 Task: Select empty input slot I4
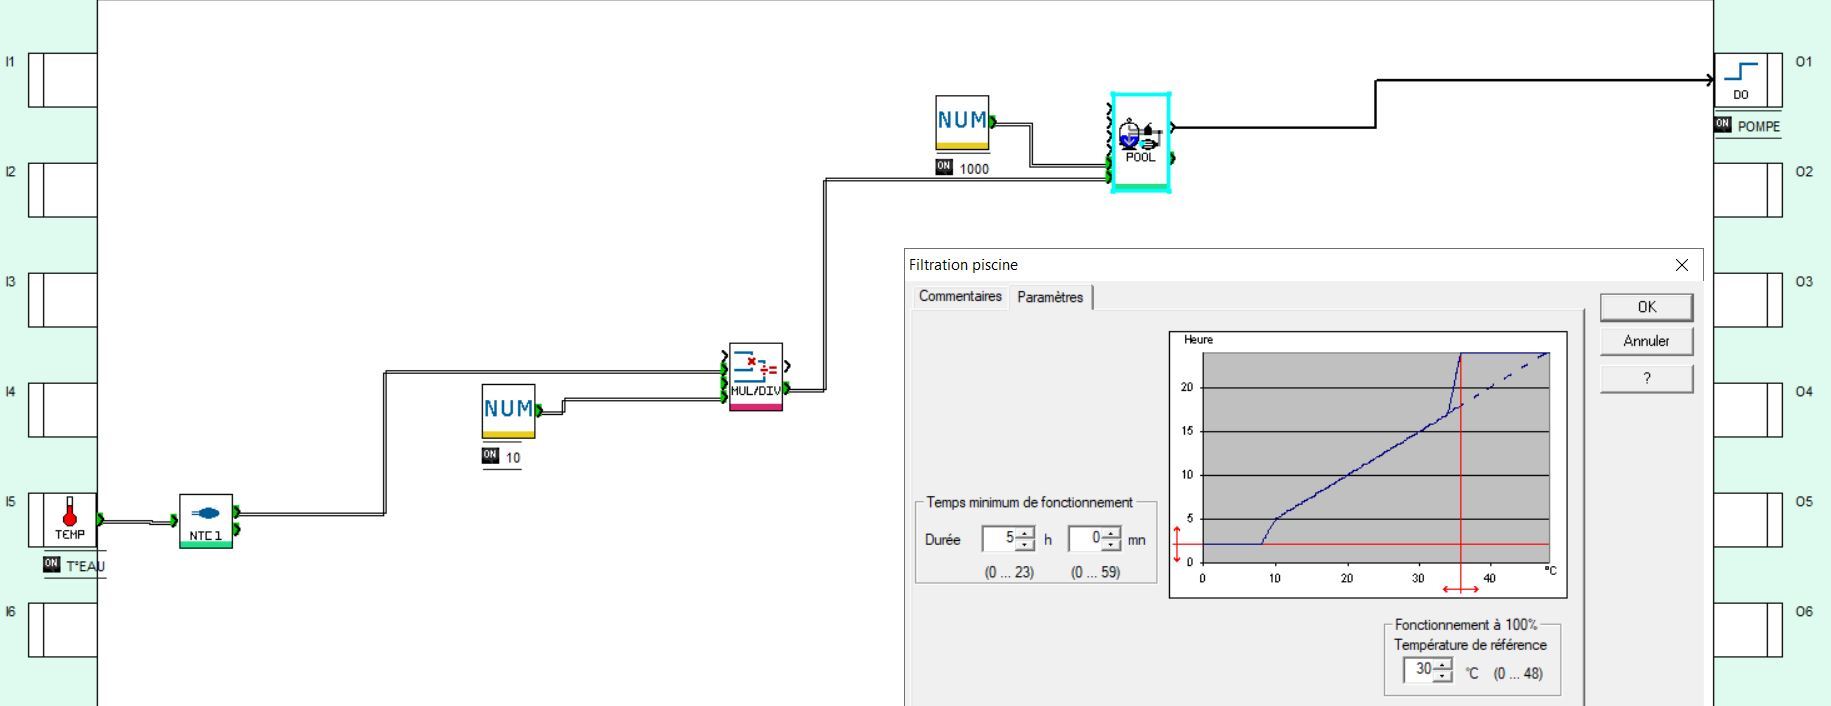pos(63,410)
